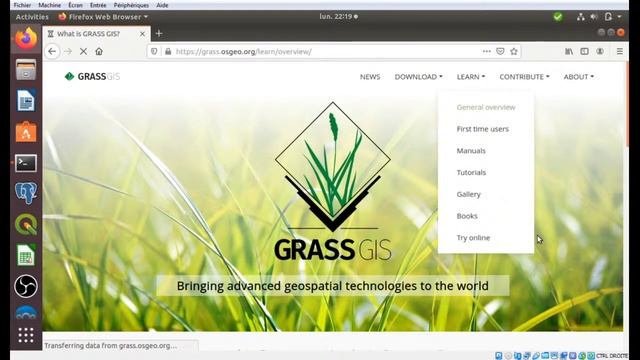640x360 pixels.
Task: Save page to Pocket
Action: tap(500, 51)
